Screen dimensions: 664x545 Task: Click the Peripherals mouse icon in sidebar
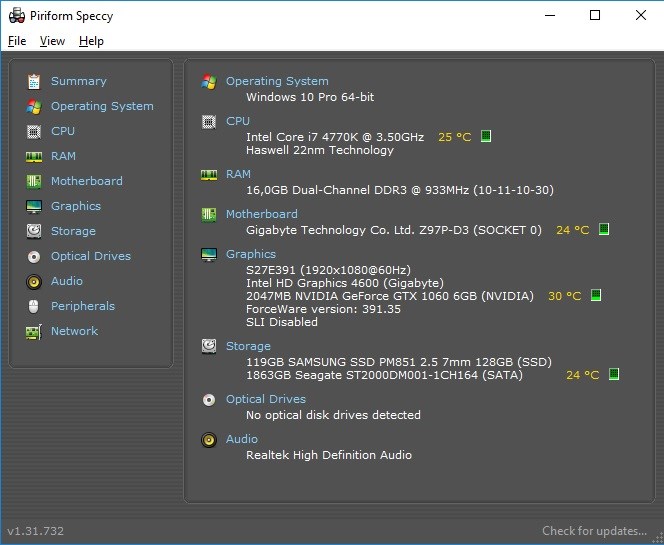[x=34, y=306]
